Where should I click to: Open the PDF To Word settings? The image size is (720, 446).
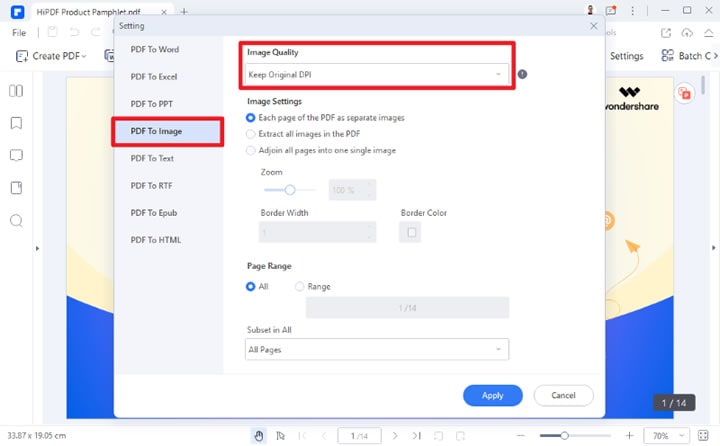(155, 49)
